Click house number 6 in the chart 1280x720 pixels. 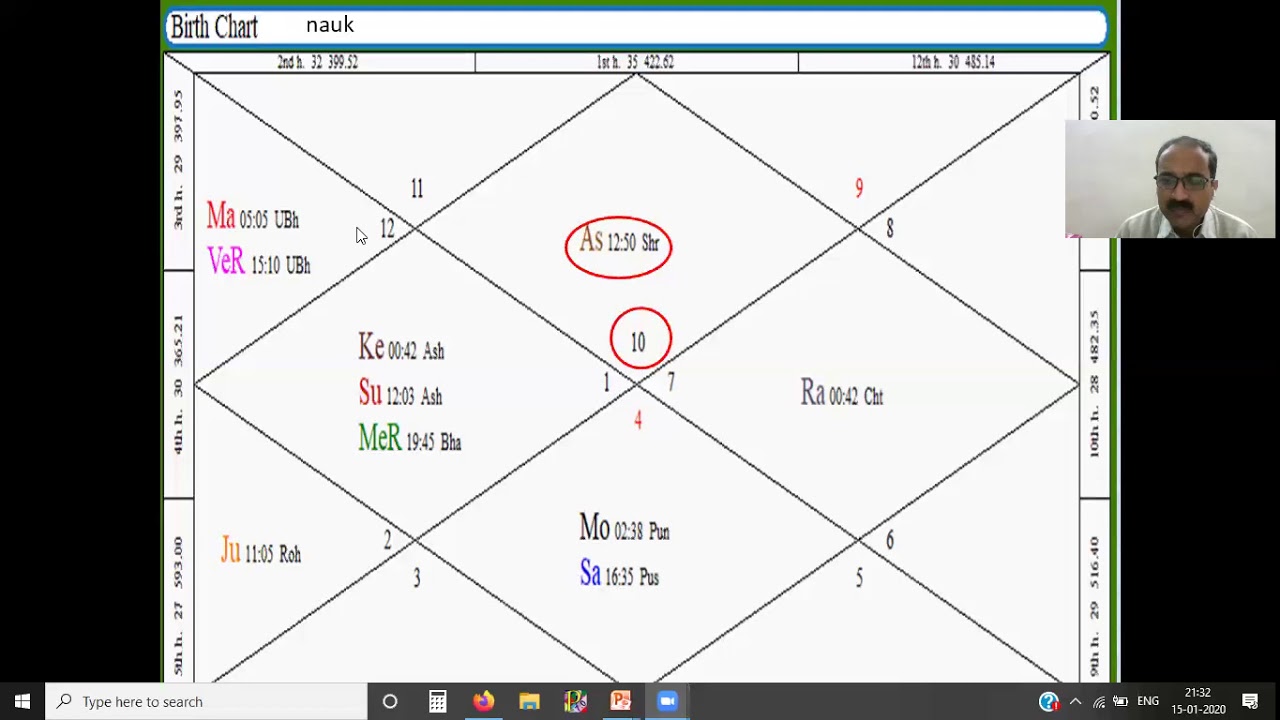889,541
